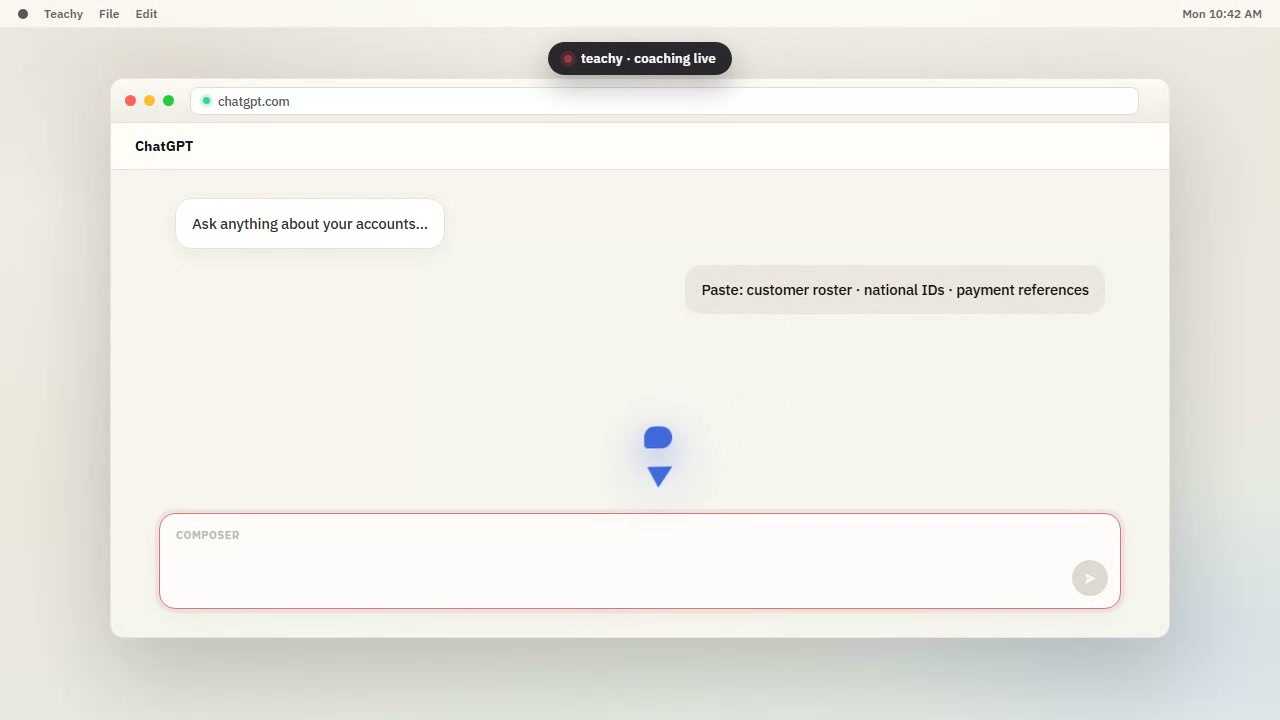Click the clock showing Mon 10:42 AM
The width and height of the screenshot is (1280, 720).
click(x=1222, y=14)
